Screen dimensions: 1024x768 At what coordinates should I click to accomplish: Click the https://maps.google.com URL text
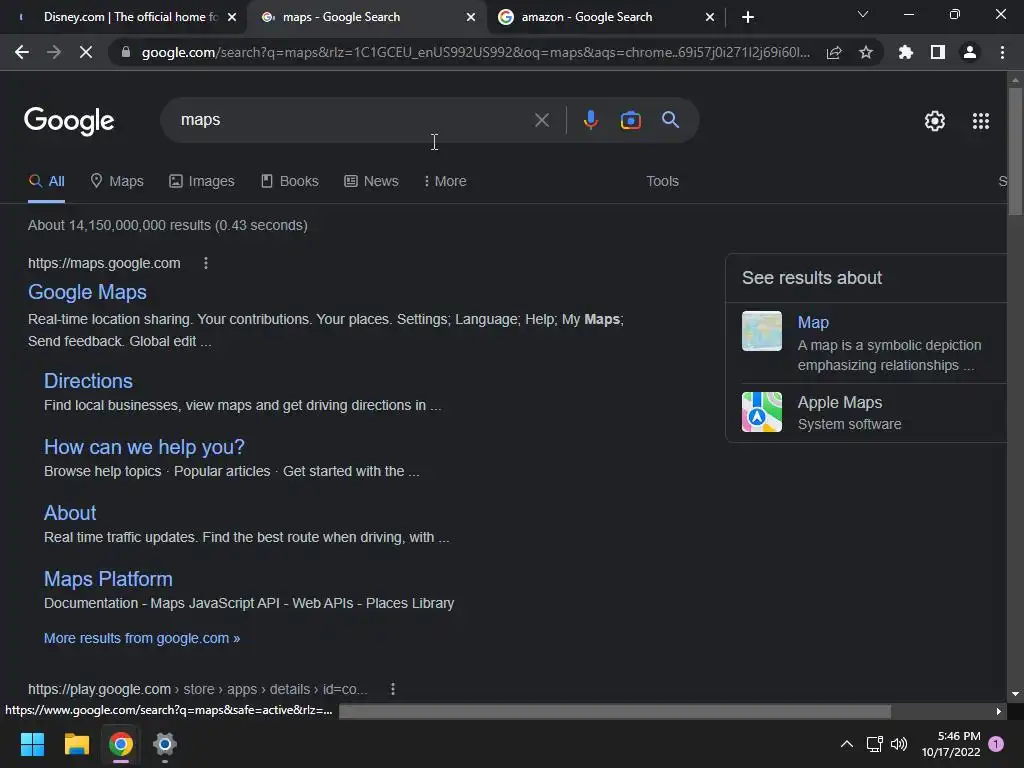point(104,263)
